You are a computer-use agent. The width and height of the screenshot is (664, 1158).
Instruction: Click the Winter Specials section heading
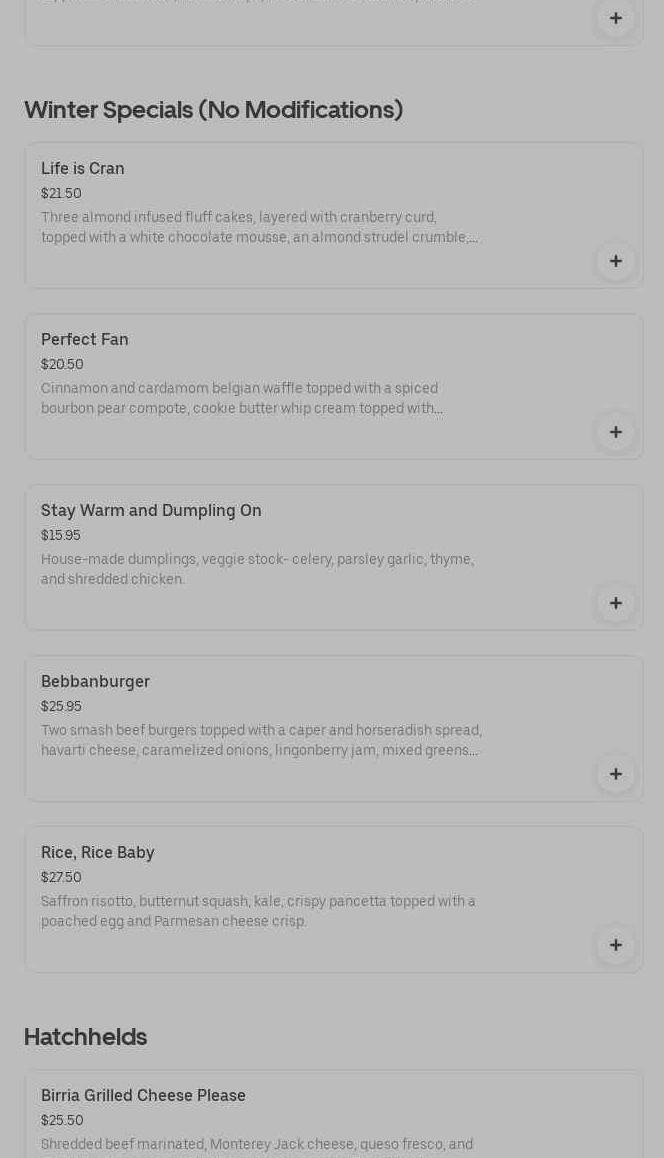click(x=213, y=109)
